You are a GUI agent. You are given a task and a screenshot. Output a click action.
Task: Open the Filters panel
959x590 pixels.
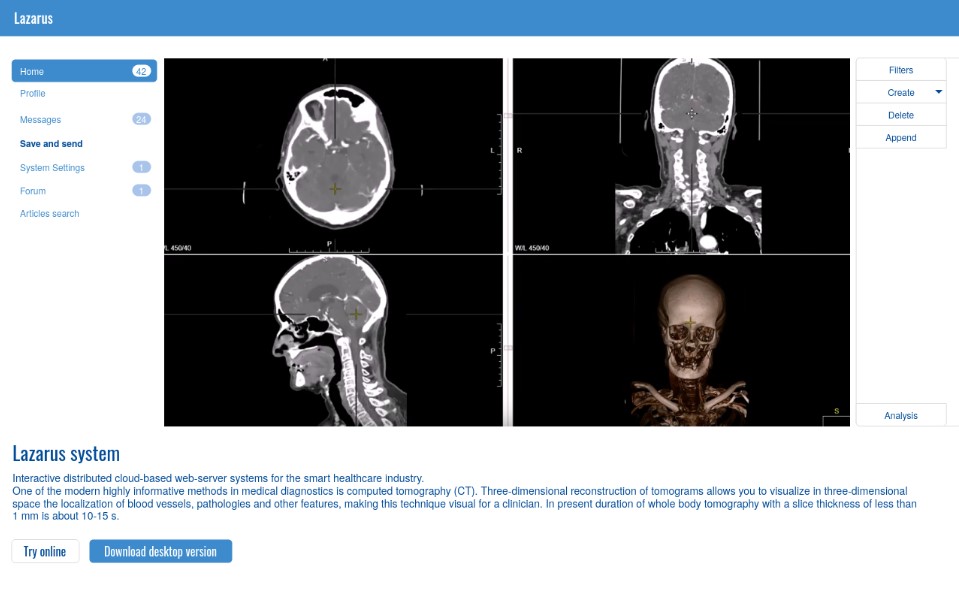point(900,70)
